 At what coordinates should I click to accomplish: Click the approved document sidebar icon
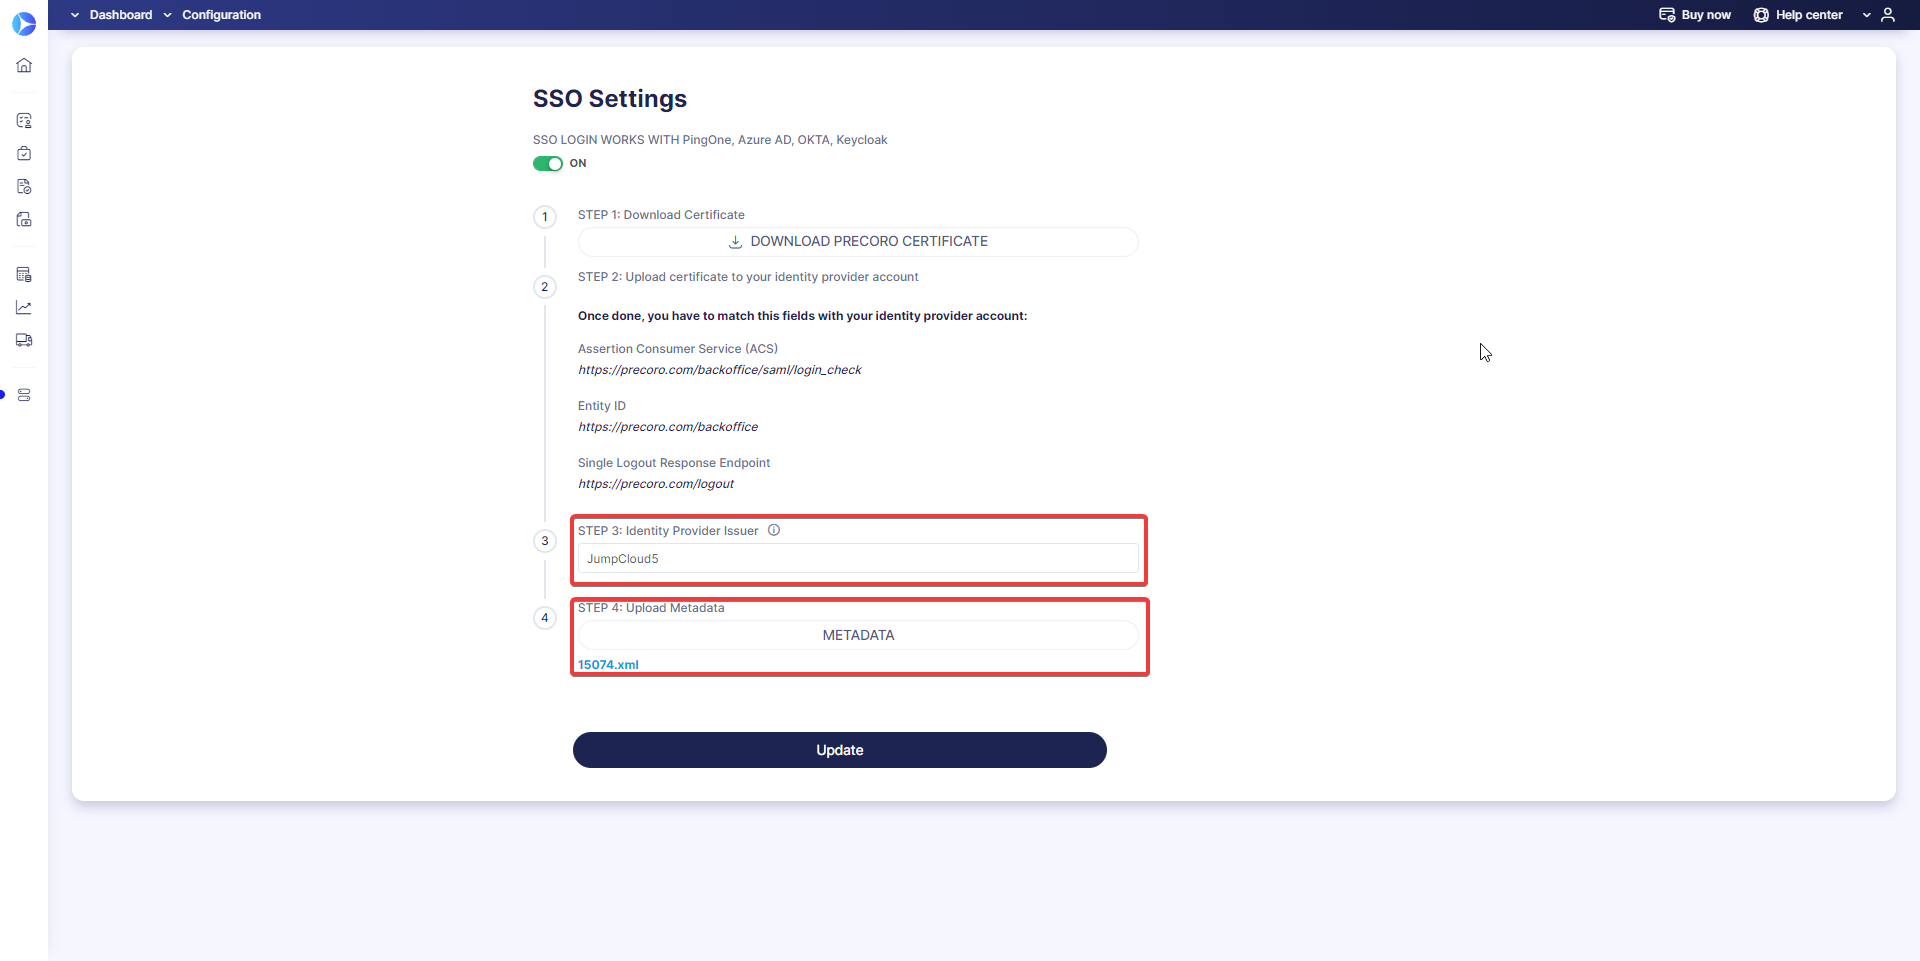click(23, 187)
